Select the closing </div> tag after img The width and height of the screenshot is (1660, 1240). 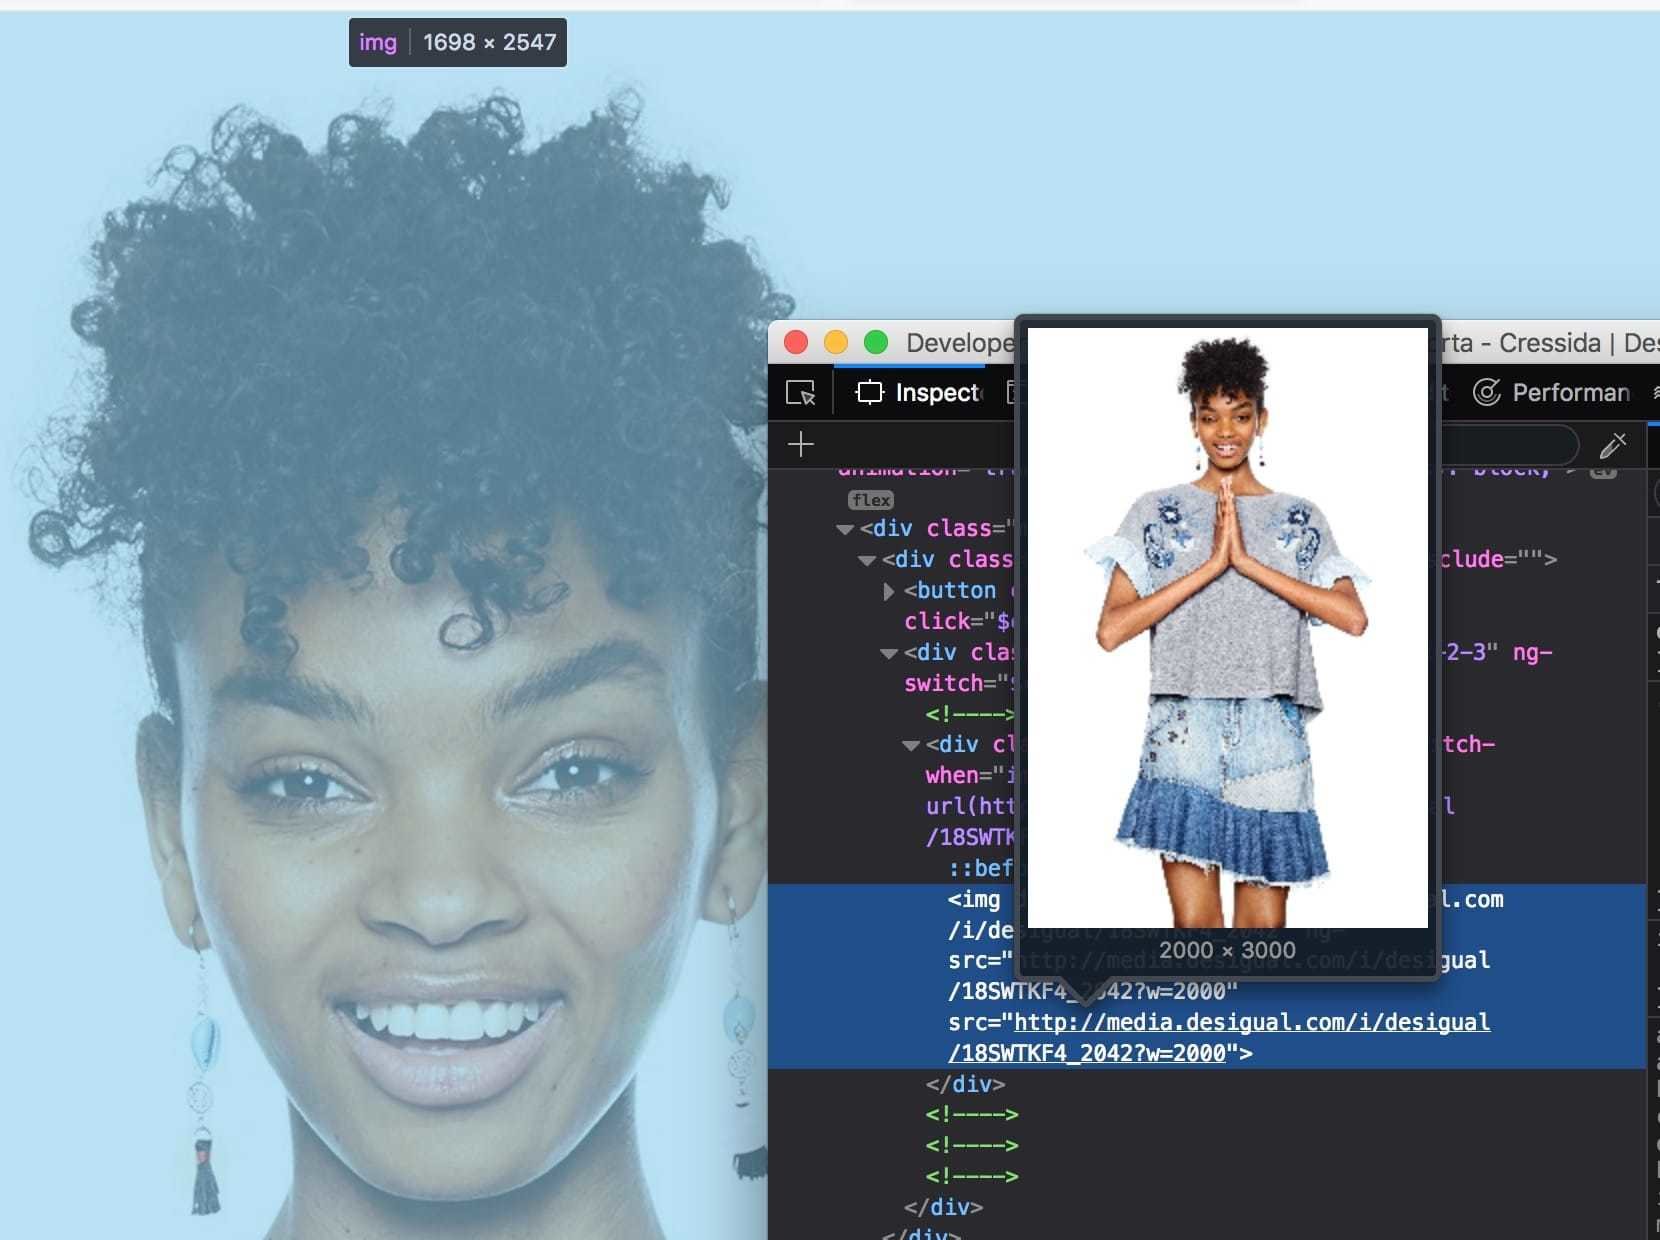click(x=965, y=1084)
